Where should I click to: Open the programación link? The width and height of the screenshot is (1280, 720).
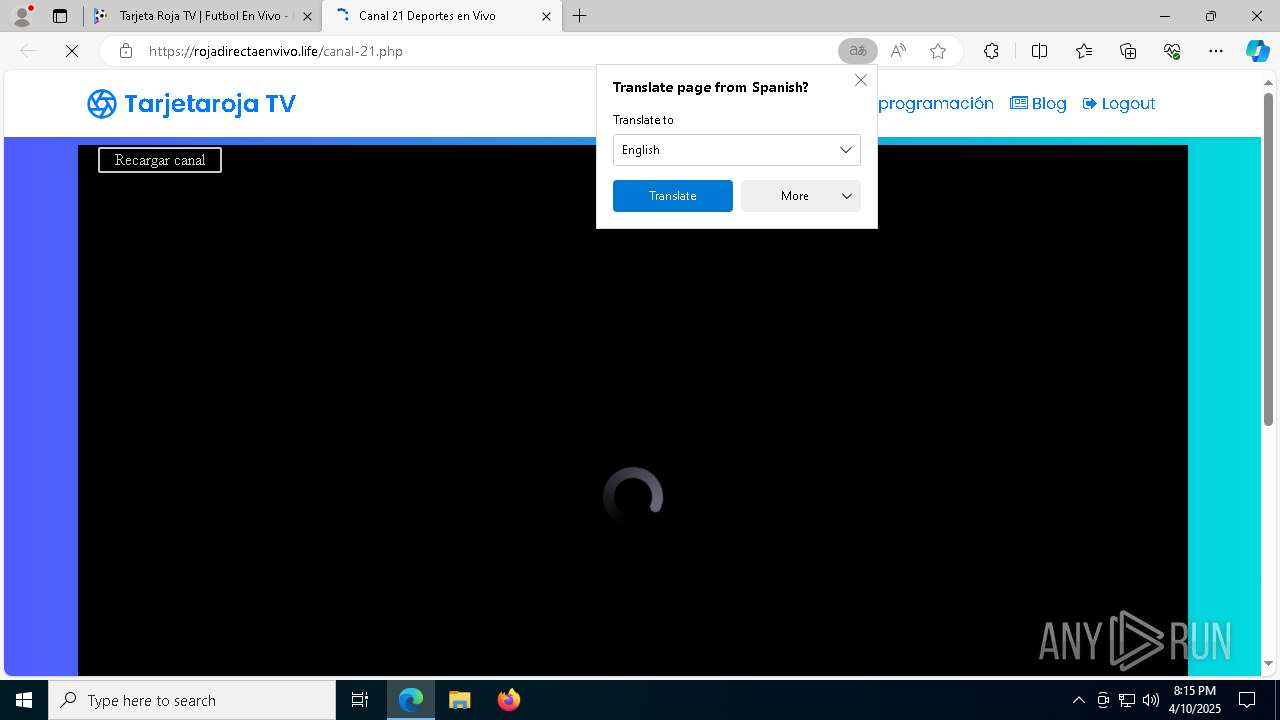(936, 103)
